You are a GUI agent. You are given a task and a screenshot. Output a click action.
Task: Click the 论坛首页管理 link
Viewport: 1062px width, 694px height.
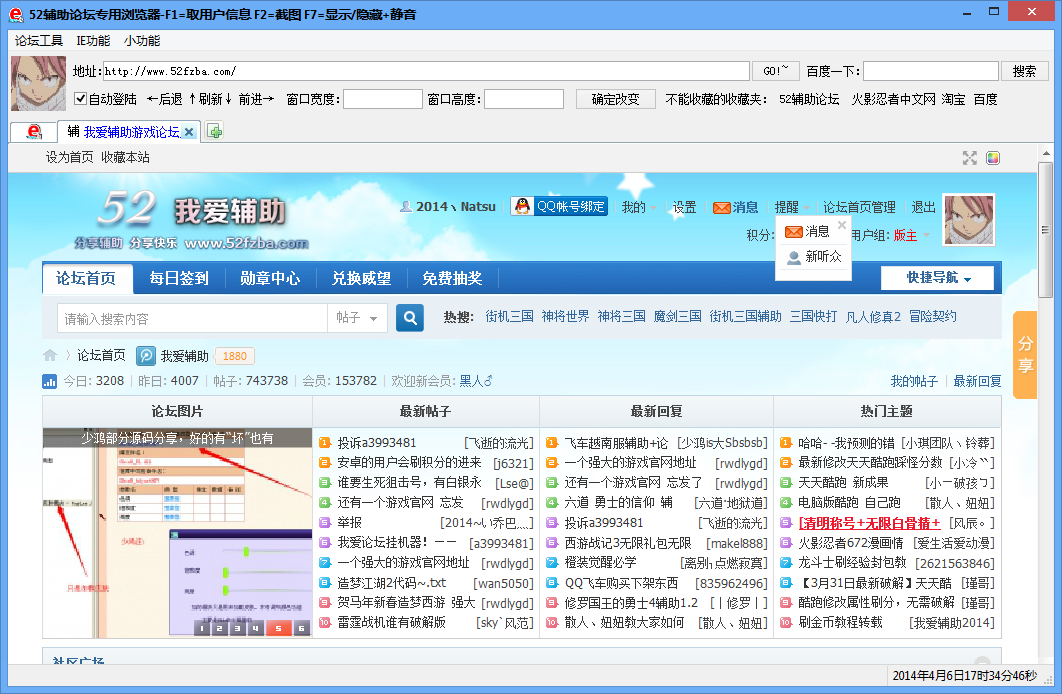859,207
